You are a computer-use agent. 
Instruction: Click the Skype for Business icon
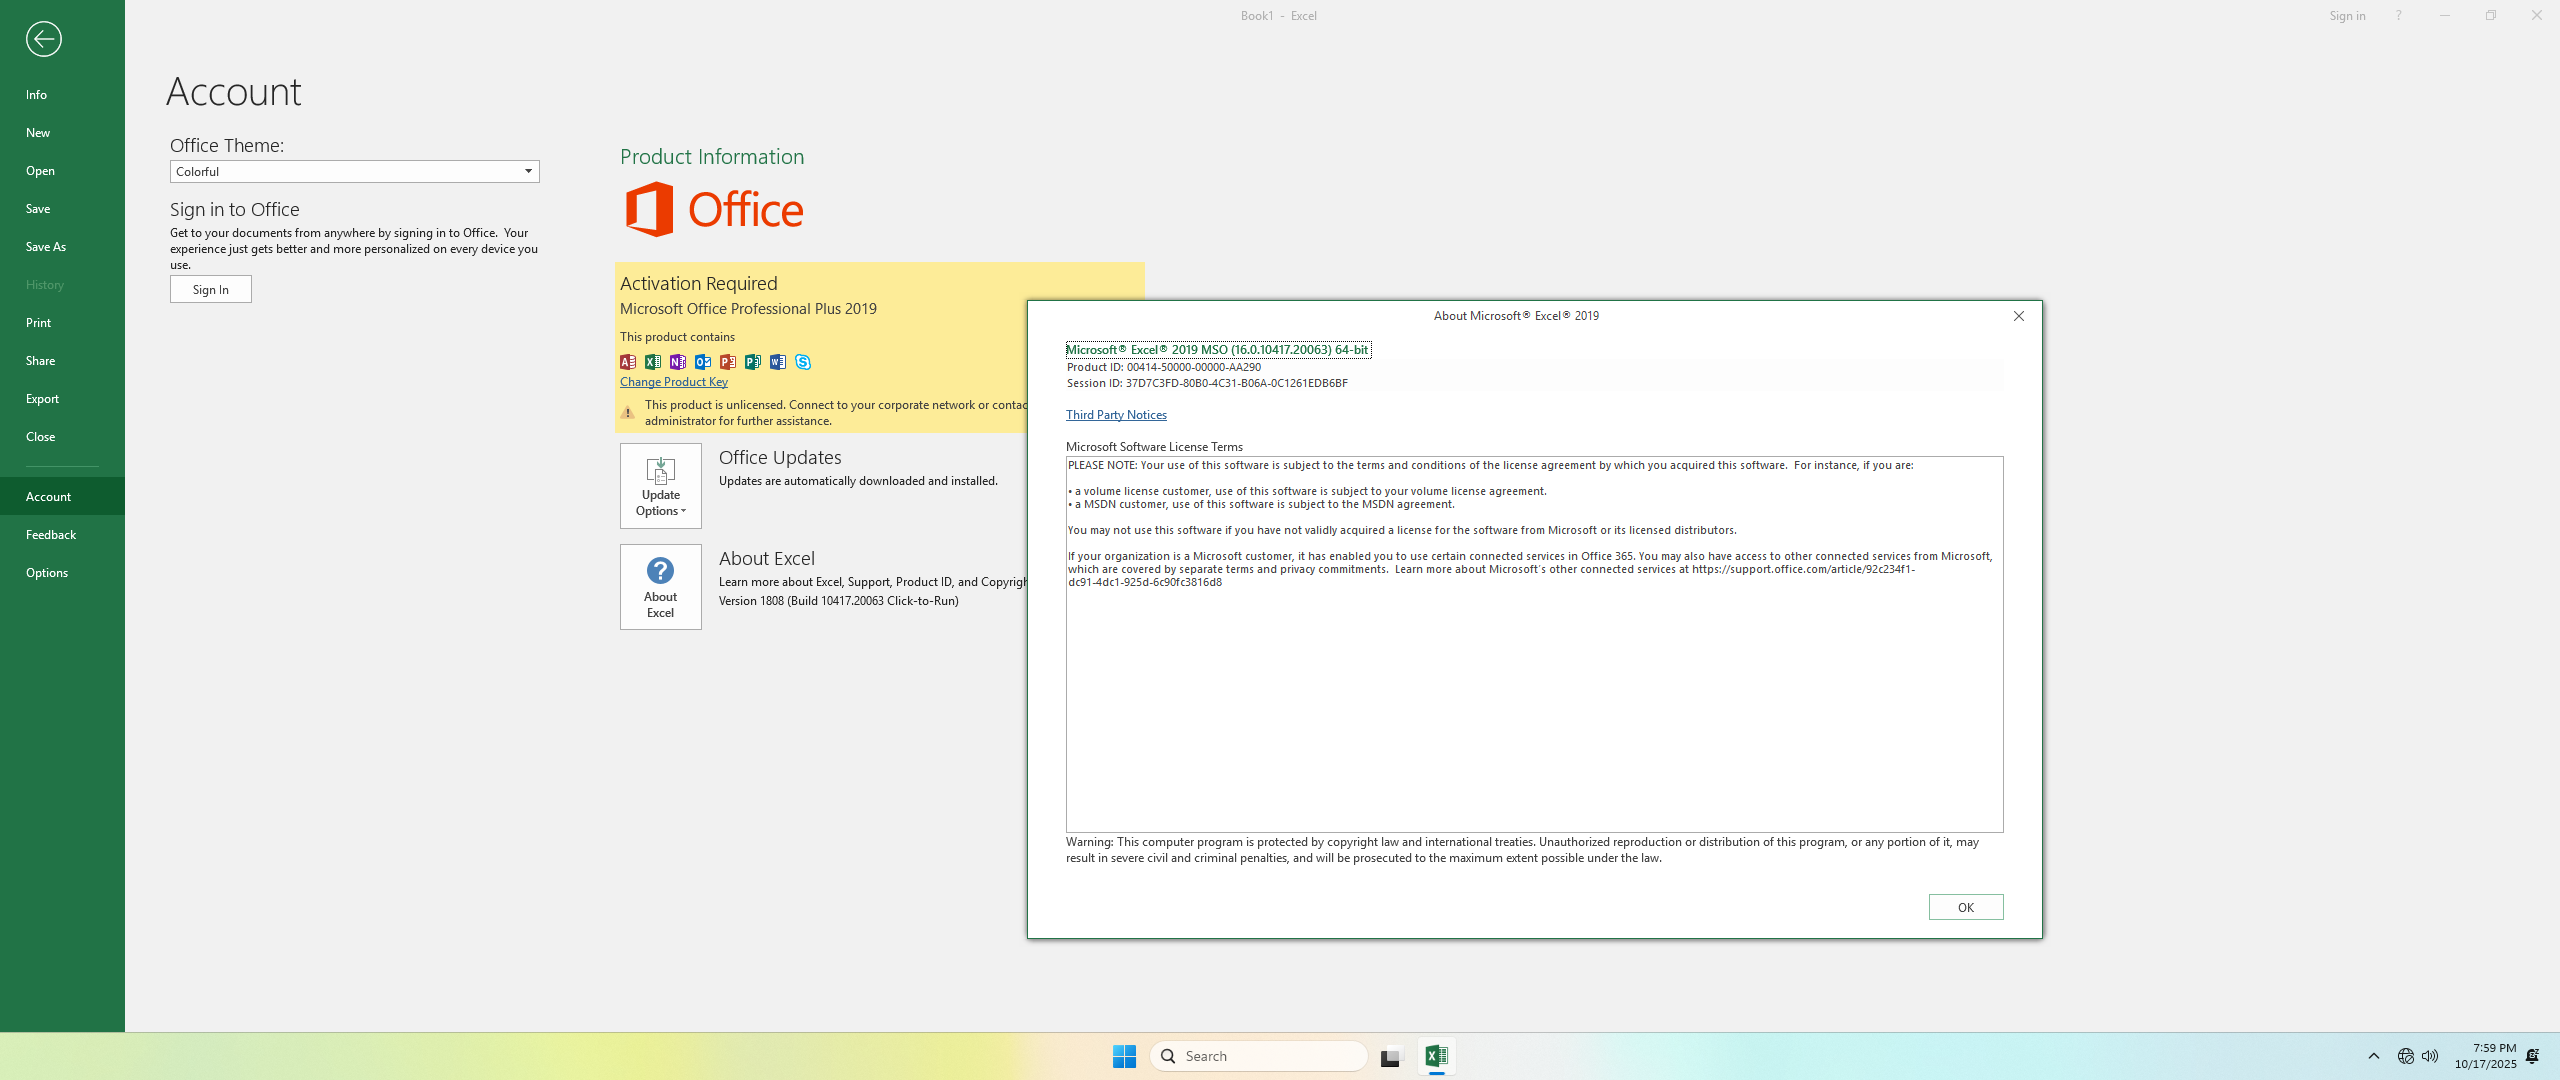tap(803, 362)
